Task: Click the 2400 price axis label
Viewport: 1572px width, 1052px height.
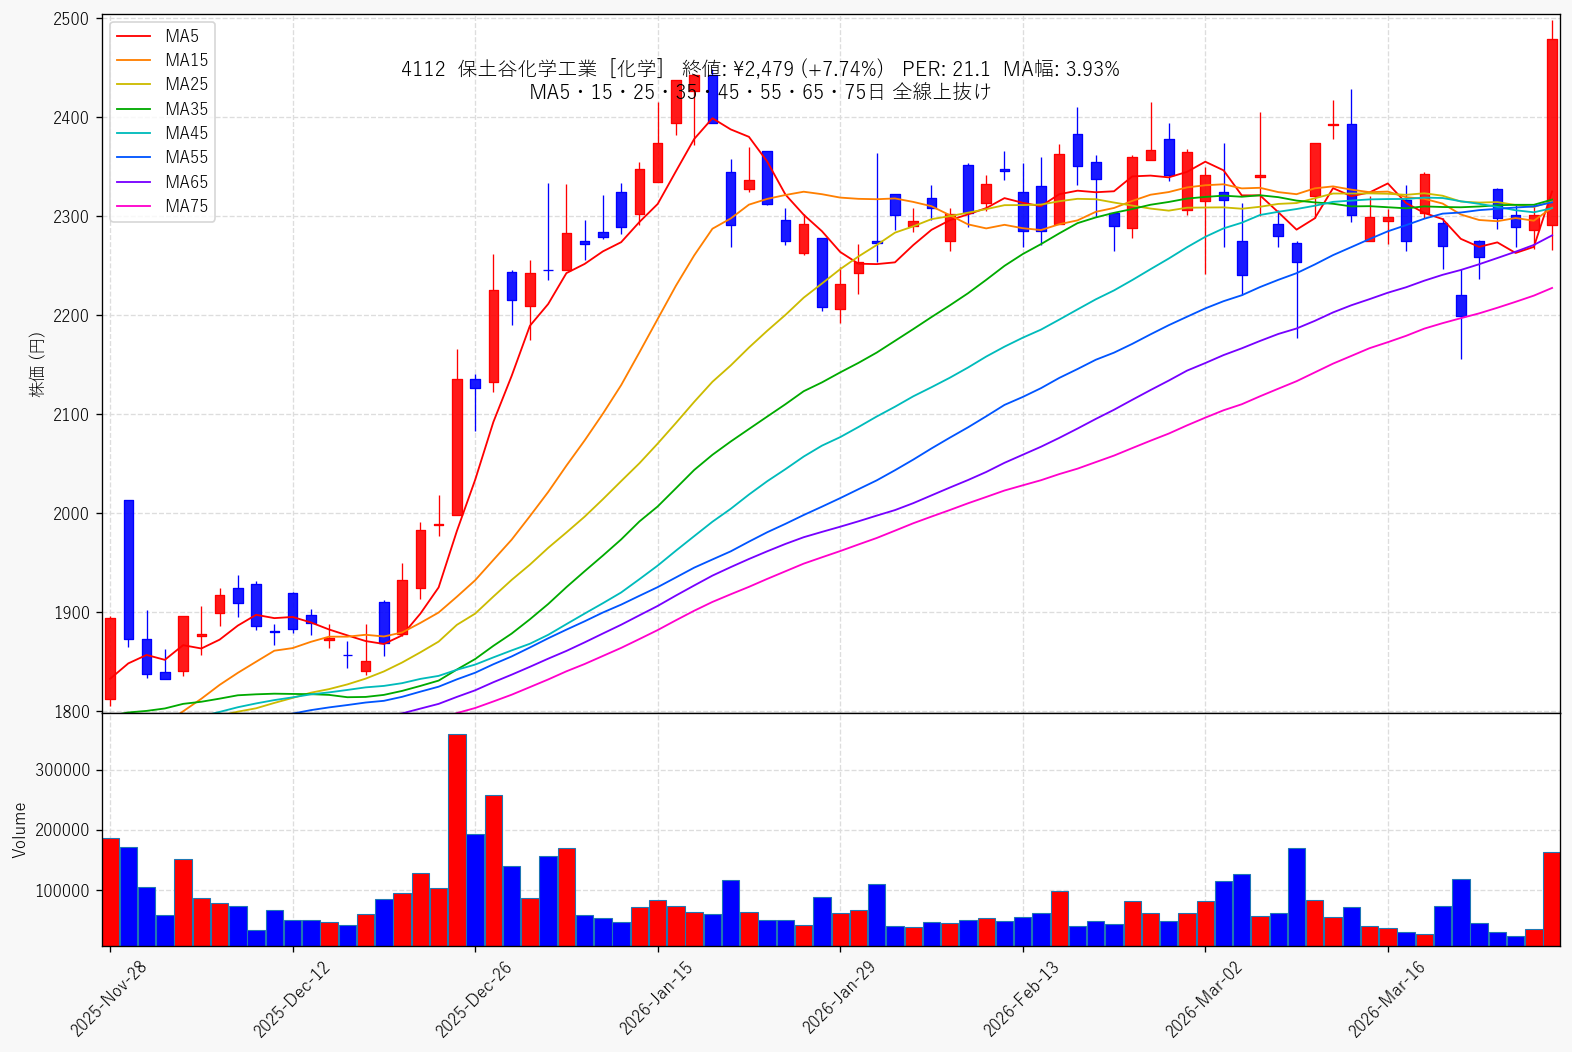Action: pos(71,118)
